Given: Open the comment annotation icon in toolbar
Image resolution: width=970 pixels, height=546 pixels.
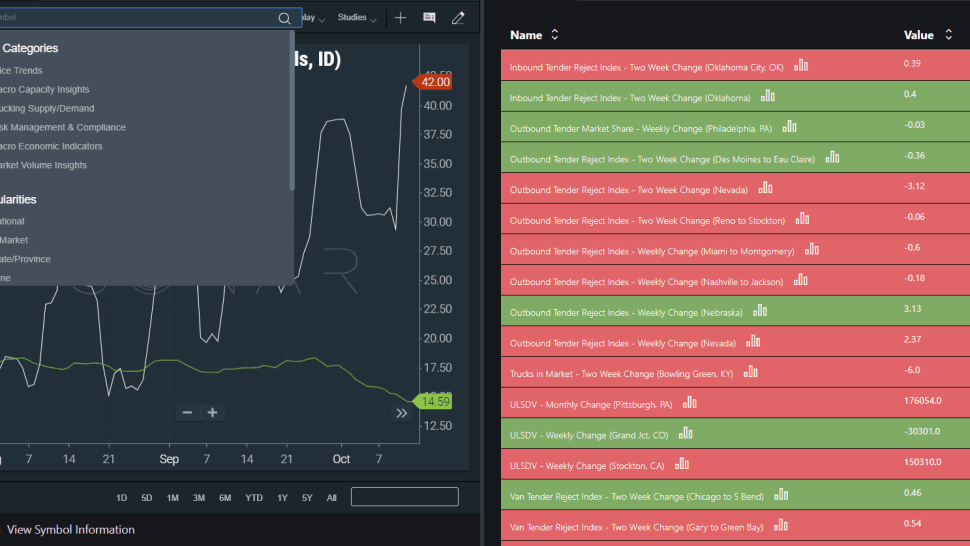Looking at the screenshot, I should click(429, 18).
